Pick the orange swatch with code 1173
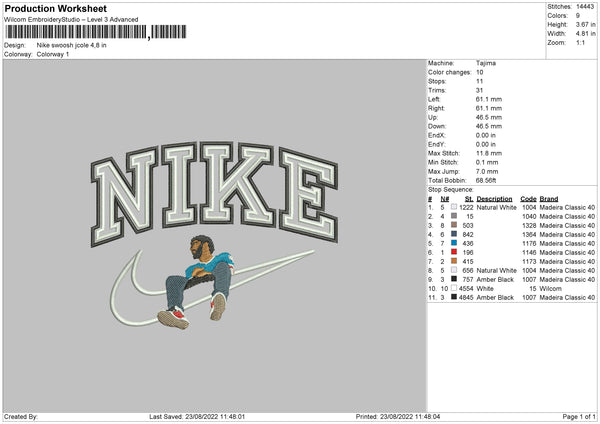Screen dimensions: 600x424 click(x=454, y=261)
